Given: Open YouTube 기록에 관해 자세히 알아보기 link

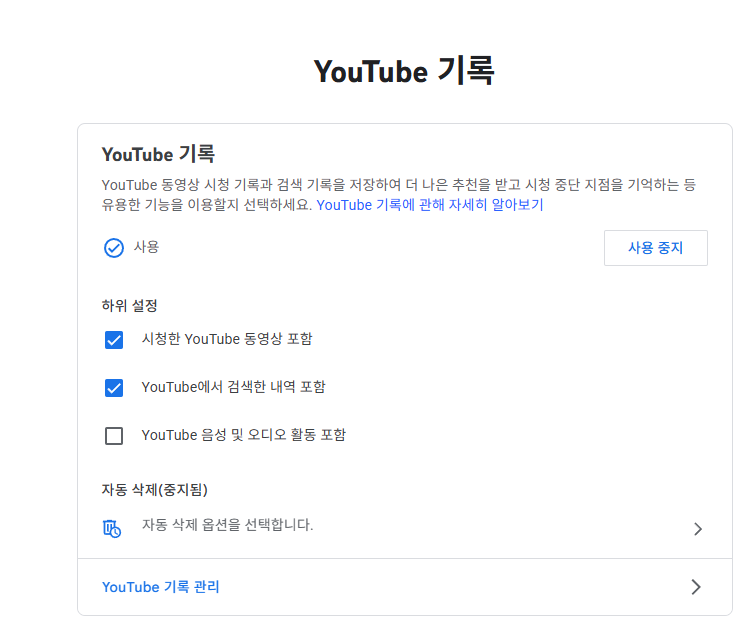Looking at the screenshot, I should pyautogui.click(x=430, y=205).
